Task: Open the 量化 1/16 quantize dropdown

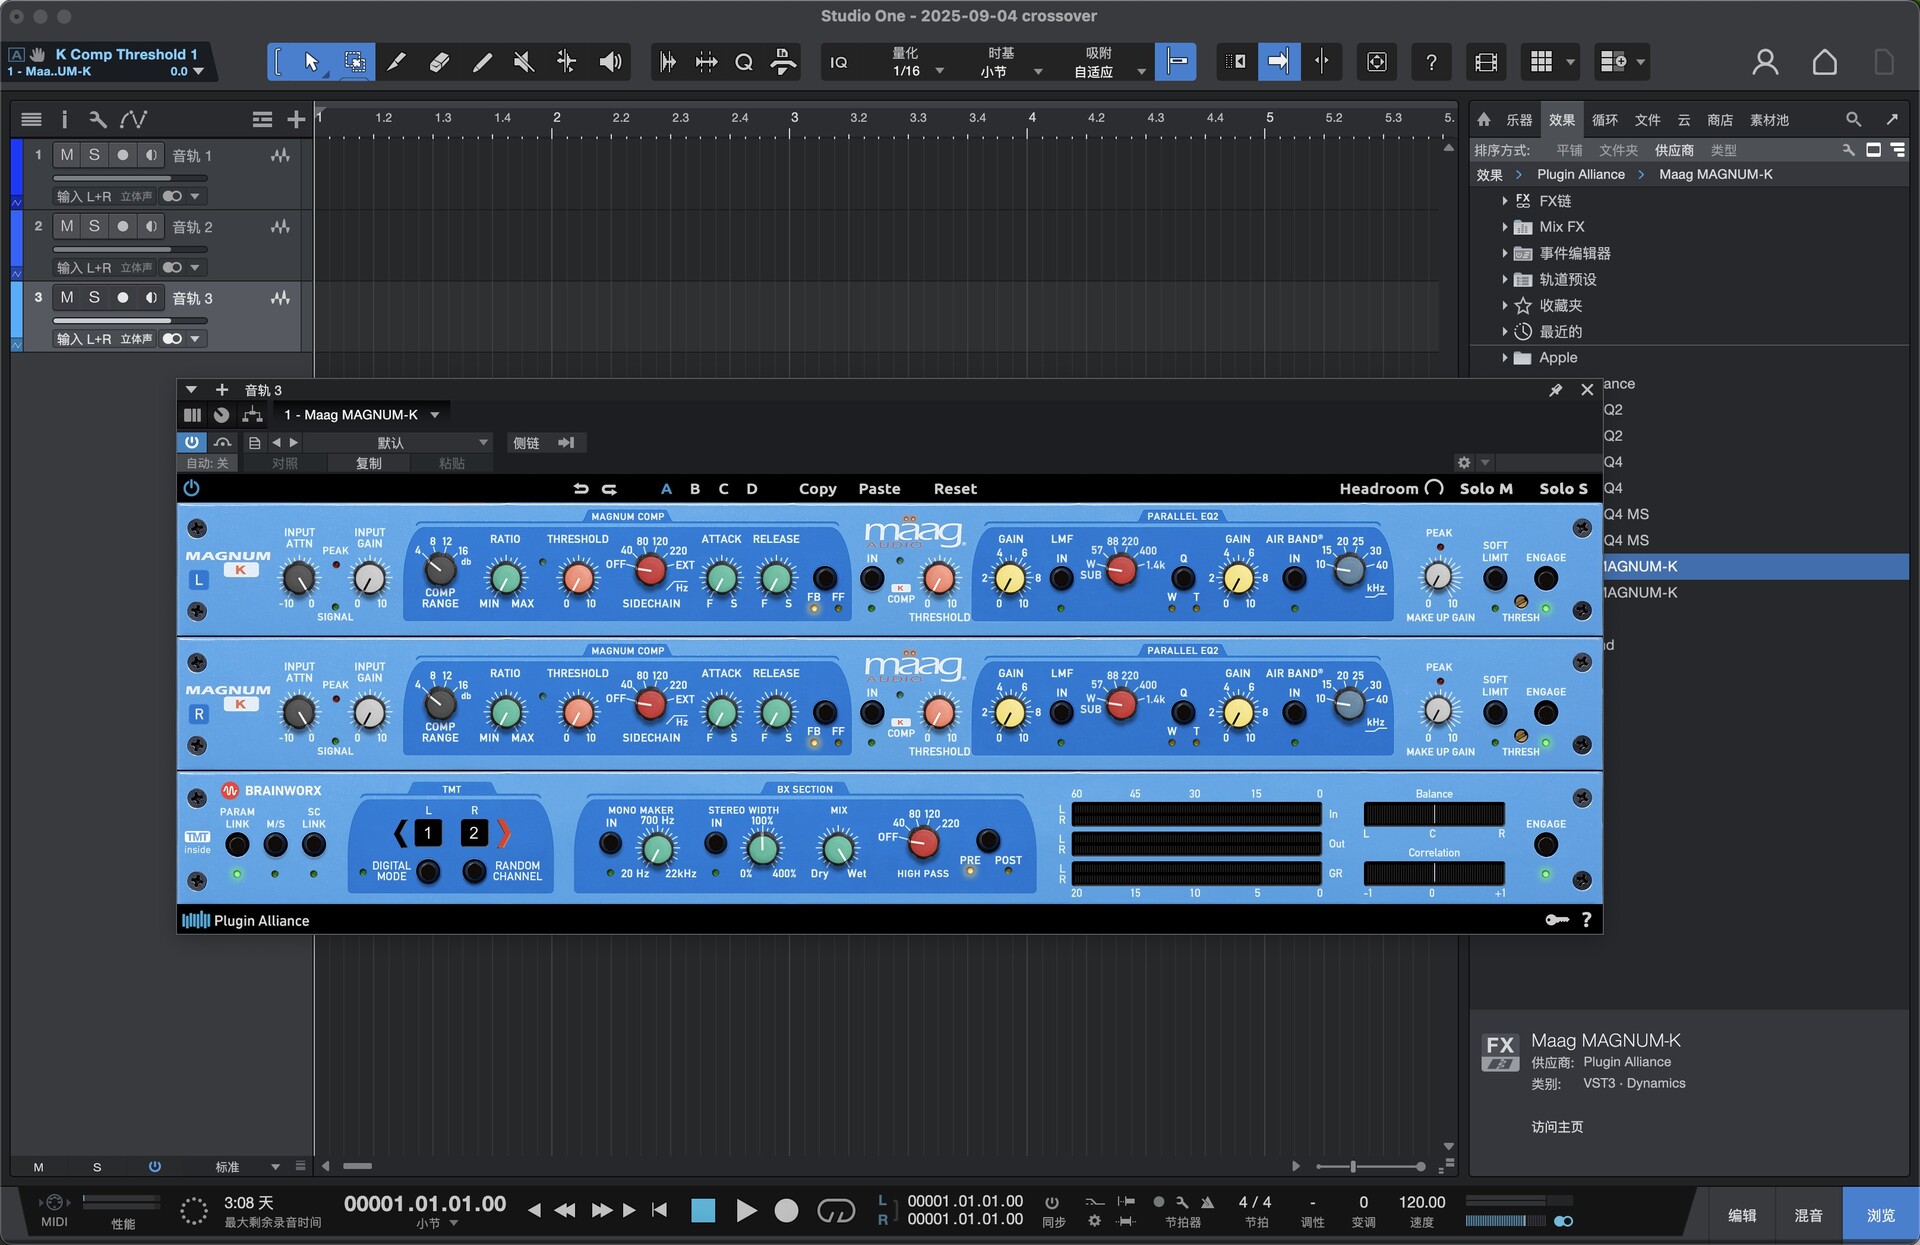Action: click(x=917, y=62)
